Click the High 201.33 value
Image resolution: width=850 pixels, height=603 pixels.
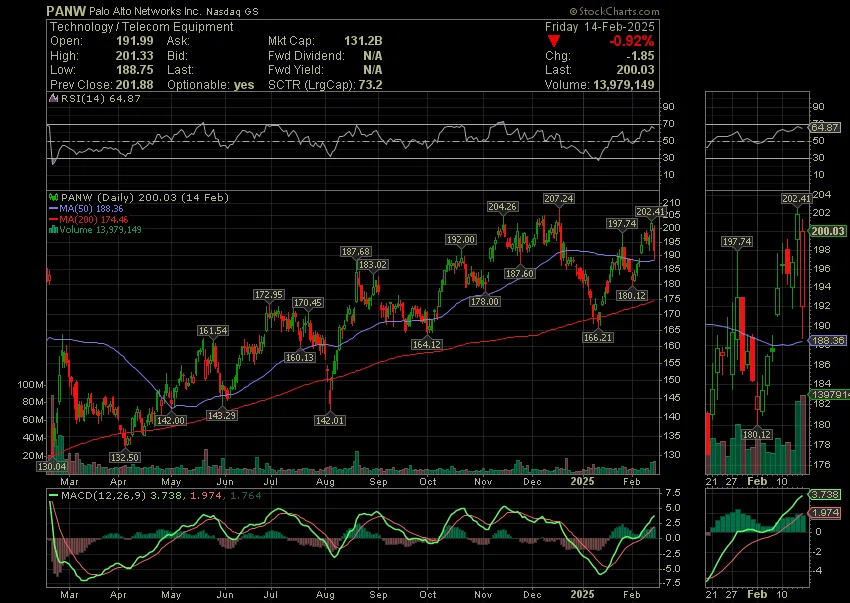(x=134, y=56)
